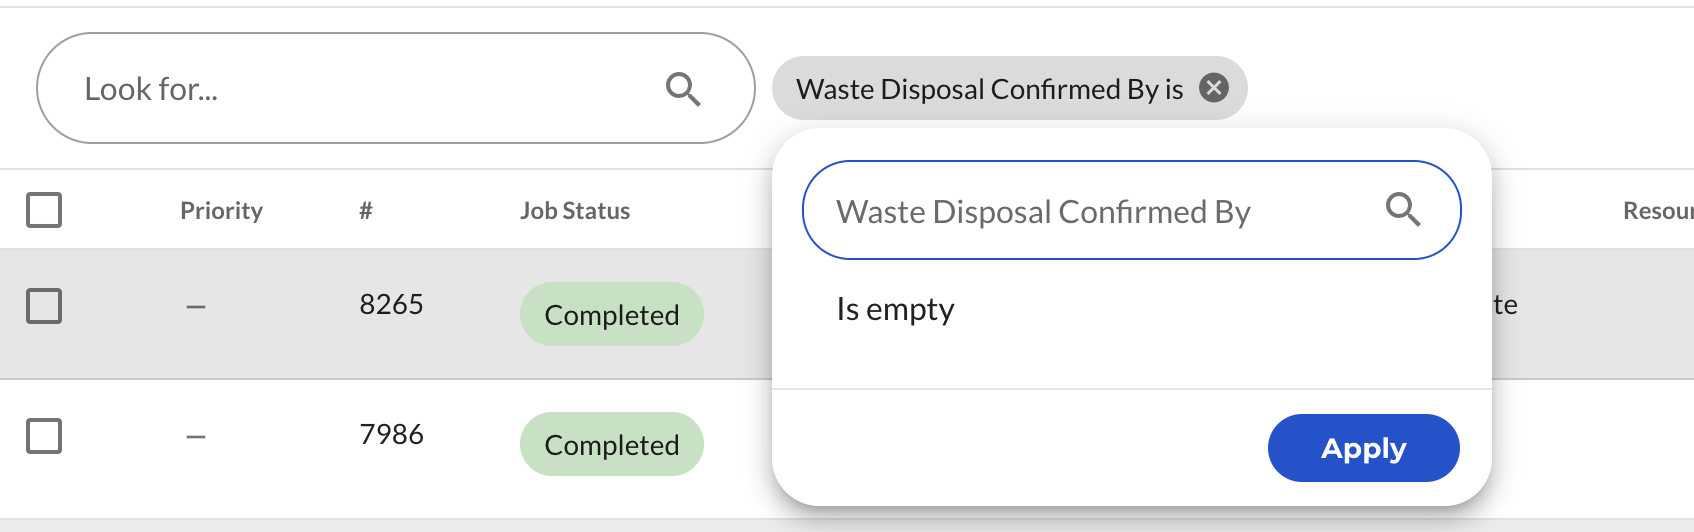Open job number 7986
The image size is (1694, 532).
point(391,434)
